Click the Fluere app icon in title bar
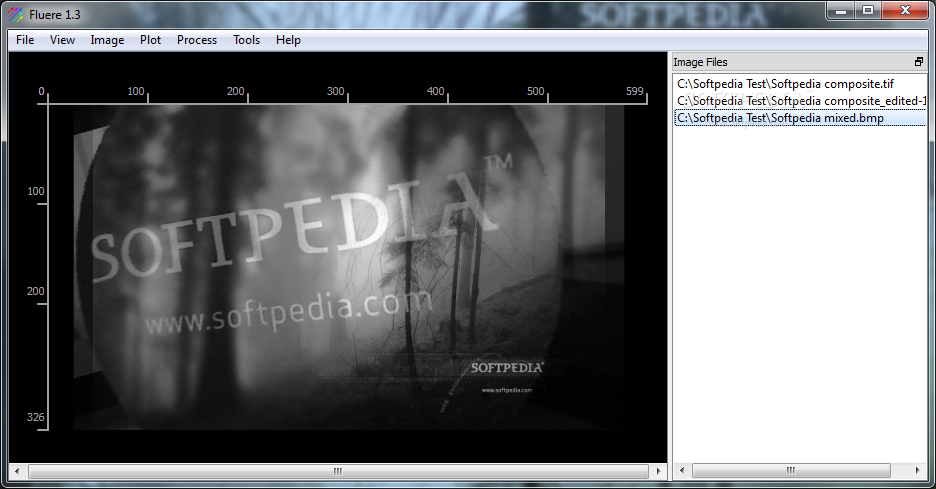936x489 pixels. (x=16, y=14)
